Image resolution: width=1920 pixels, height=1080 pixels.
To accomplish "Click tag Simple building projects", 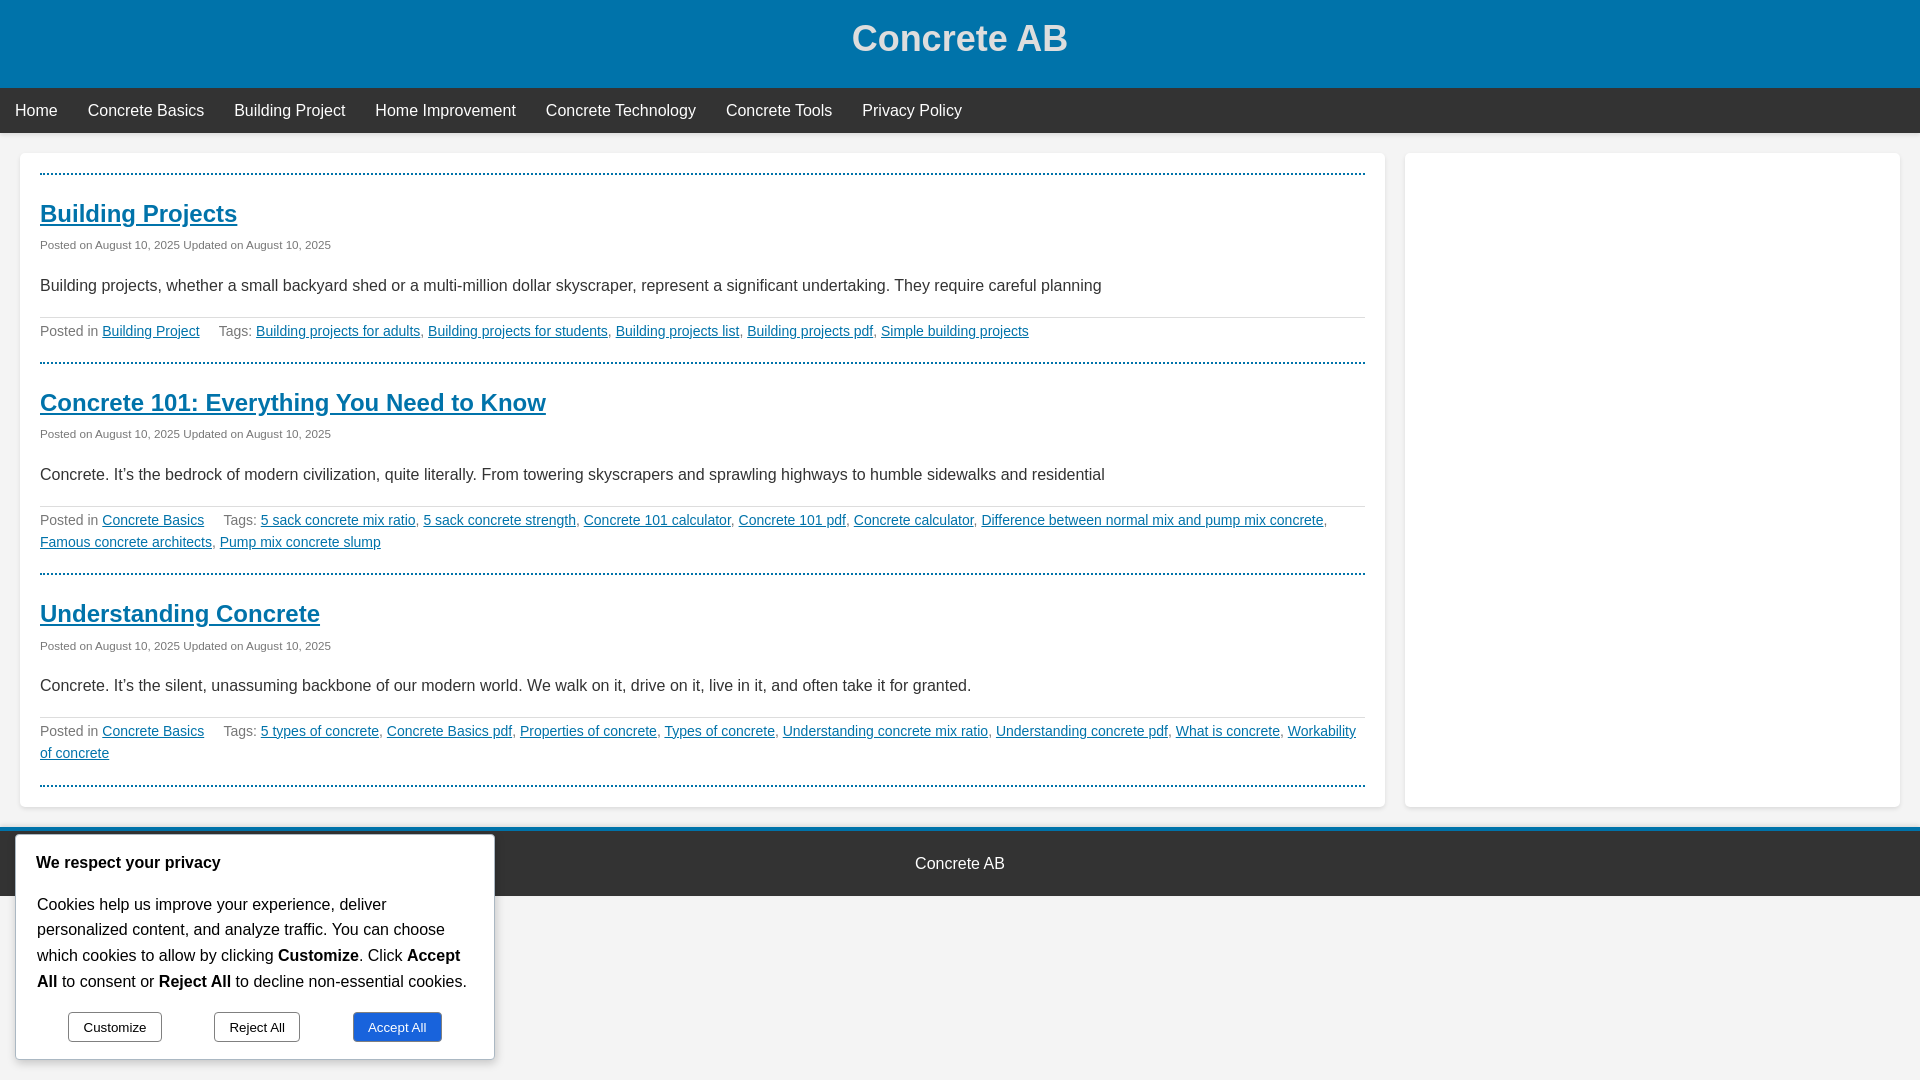I will click(x=954, y=331).
